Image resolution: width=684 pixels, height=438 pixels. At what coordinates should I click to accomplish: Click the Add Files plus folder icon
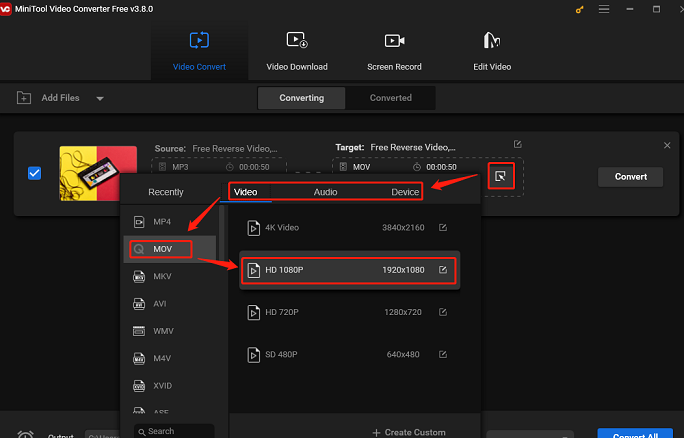coord(24,98)
